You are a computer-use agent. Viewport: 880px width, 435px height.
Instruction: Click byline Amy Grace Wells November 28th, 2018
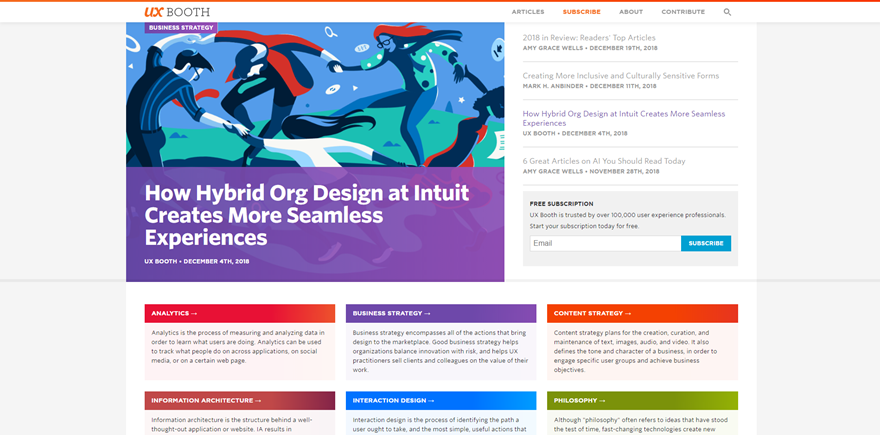(592, 172)
